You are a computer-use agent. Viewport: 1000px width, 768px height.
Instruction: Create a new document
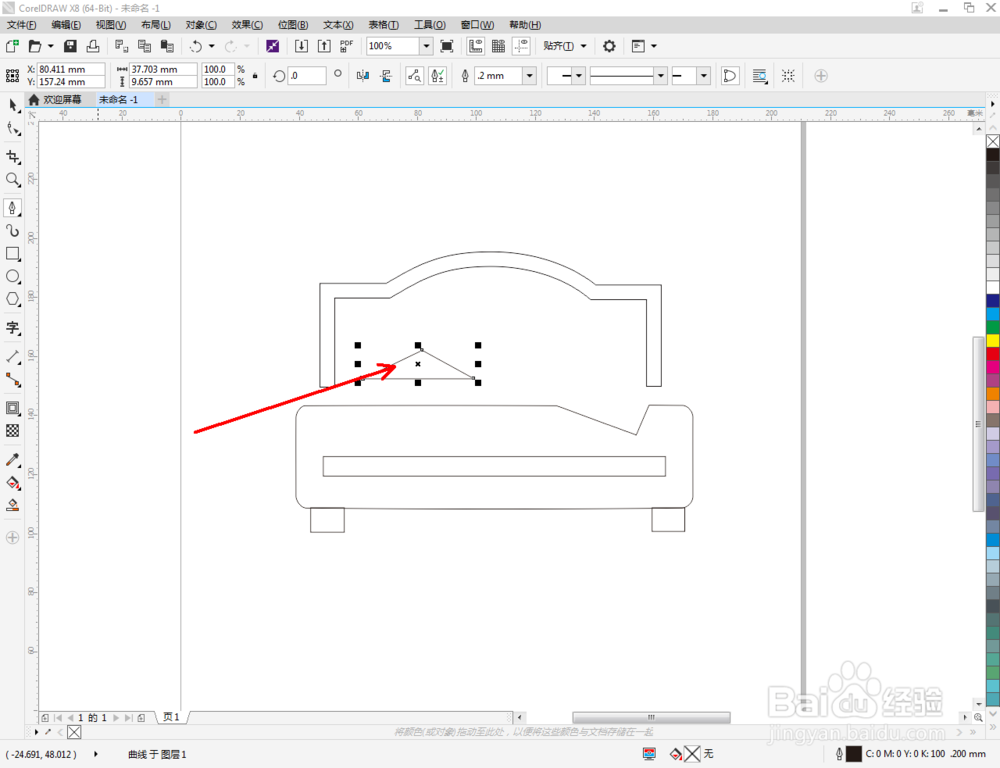click(x=12, y=46)
